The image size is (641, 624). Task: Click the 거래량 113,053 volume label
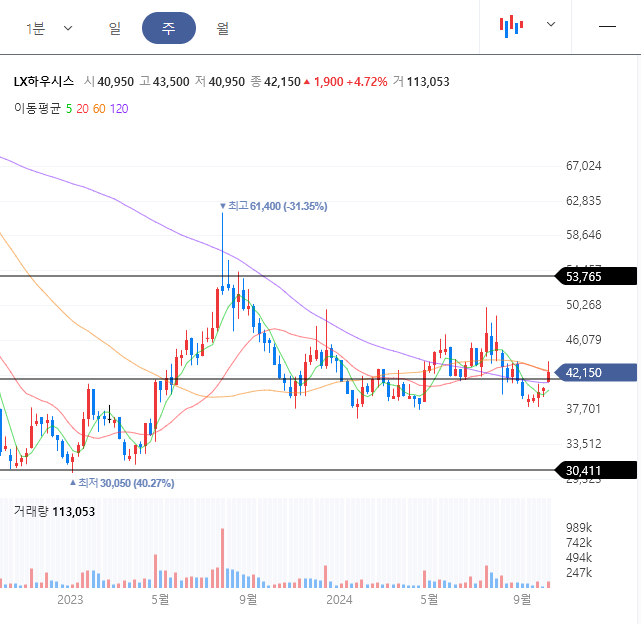coord(54,512)
